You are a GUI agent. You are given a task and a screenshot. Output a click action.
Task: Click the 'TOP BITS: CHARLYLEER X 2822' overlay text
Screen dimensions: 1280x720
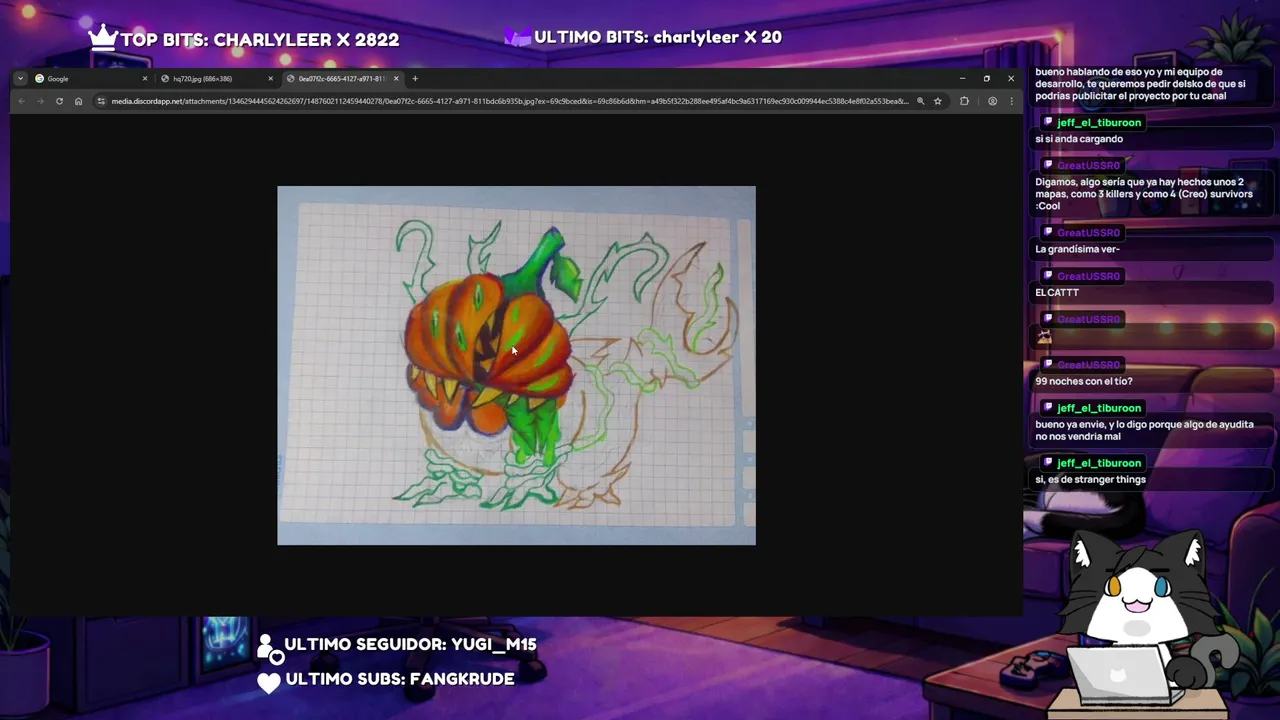tap(260, 40)
